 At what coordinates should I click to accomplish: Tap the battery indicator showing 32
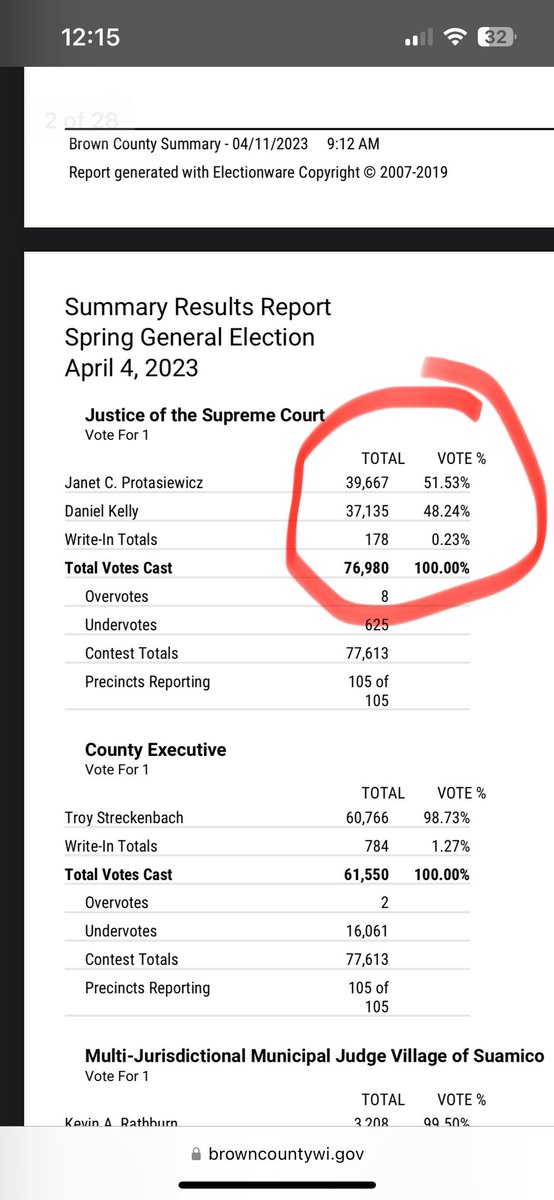497,38
